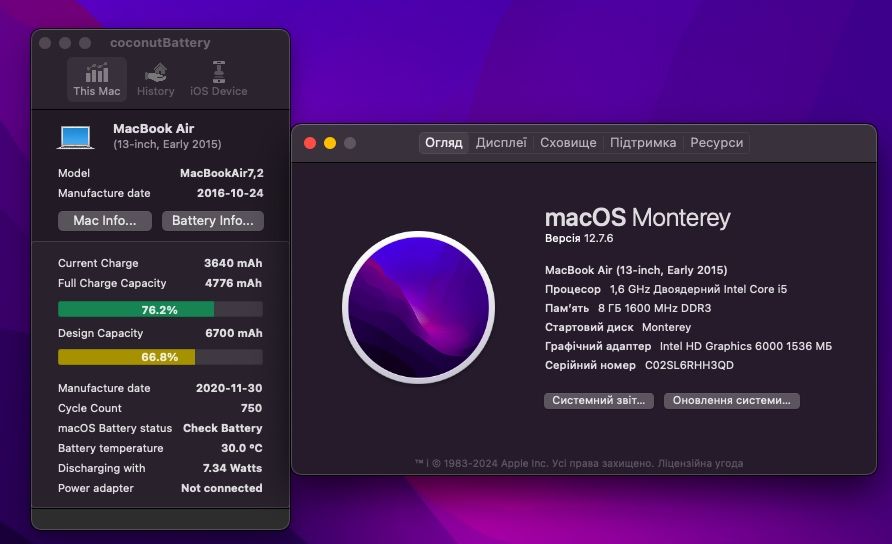Click the yellow 66.8% capacity bar

click(x=160, y=357)
